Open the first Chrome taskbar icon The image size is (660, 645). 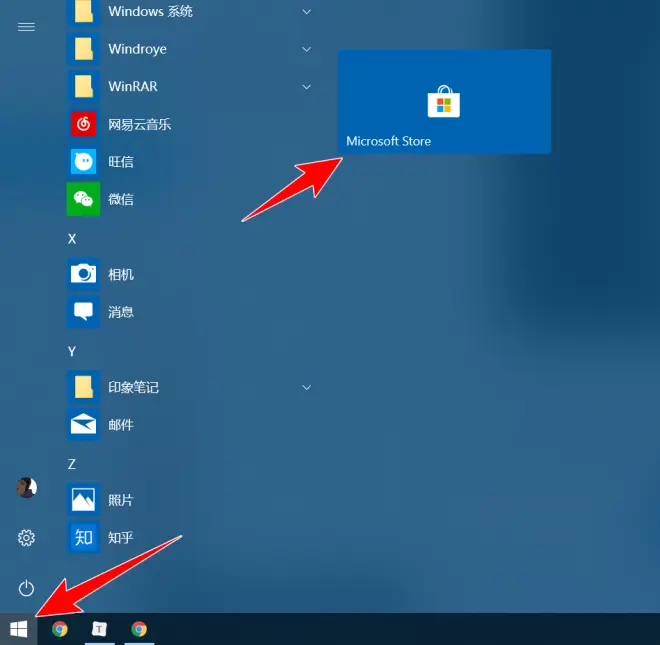point(60,629)
